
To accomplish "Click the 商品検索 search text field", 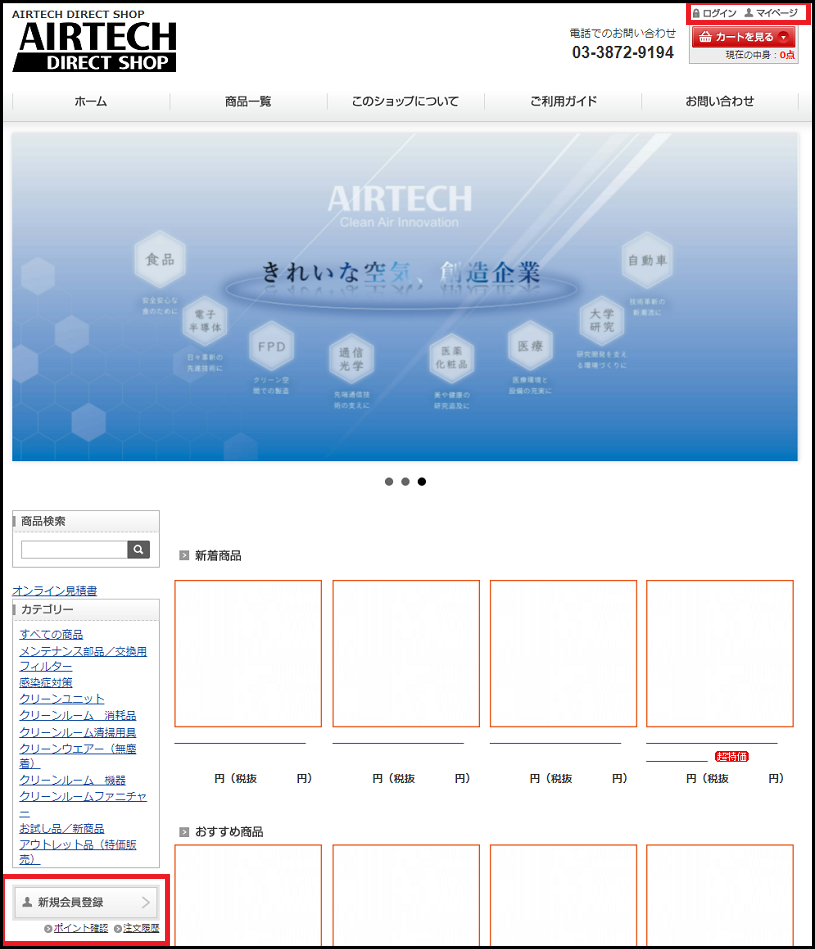I will [74, 550].
